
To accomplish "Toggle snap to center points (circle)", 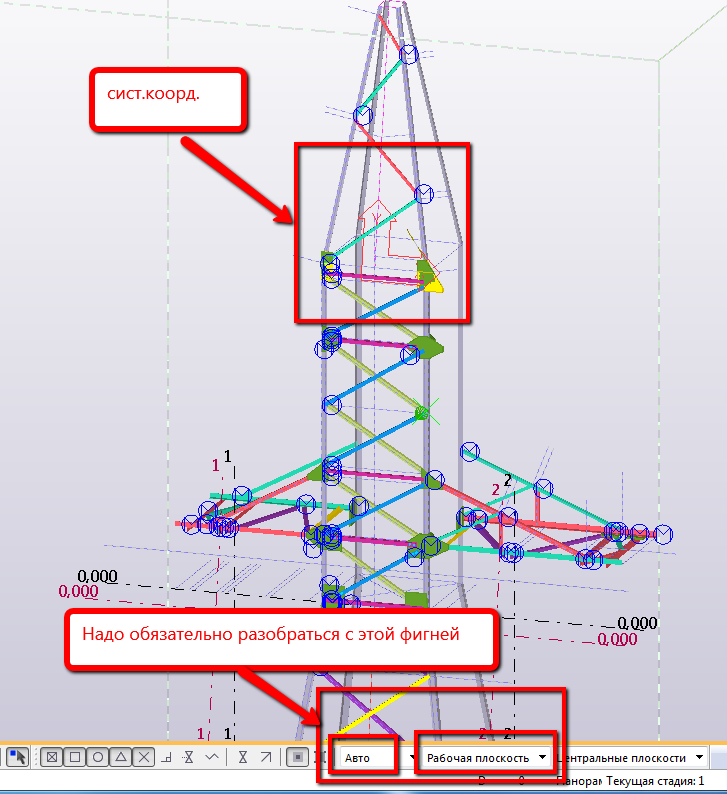I will click(98, 758).
